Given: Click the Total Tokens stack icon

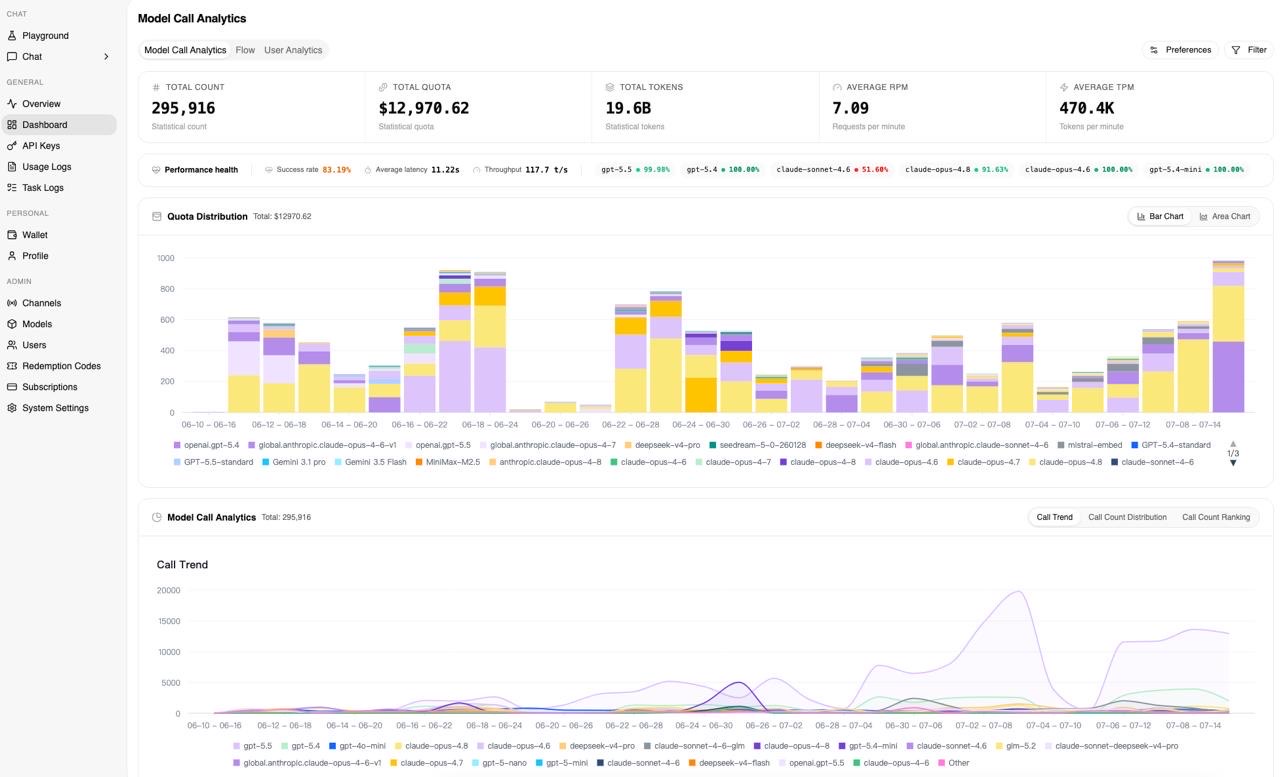Looking at the screenshot, I should click(610, 87).
